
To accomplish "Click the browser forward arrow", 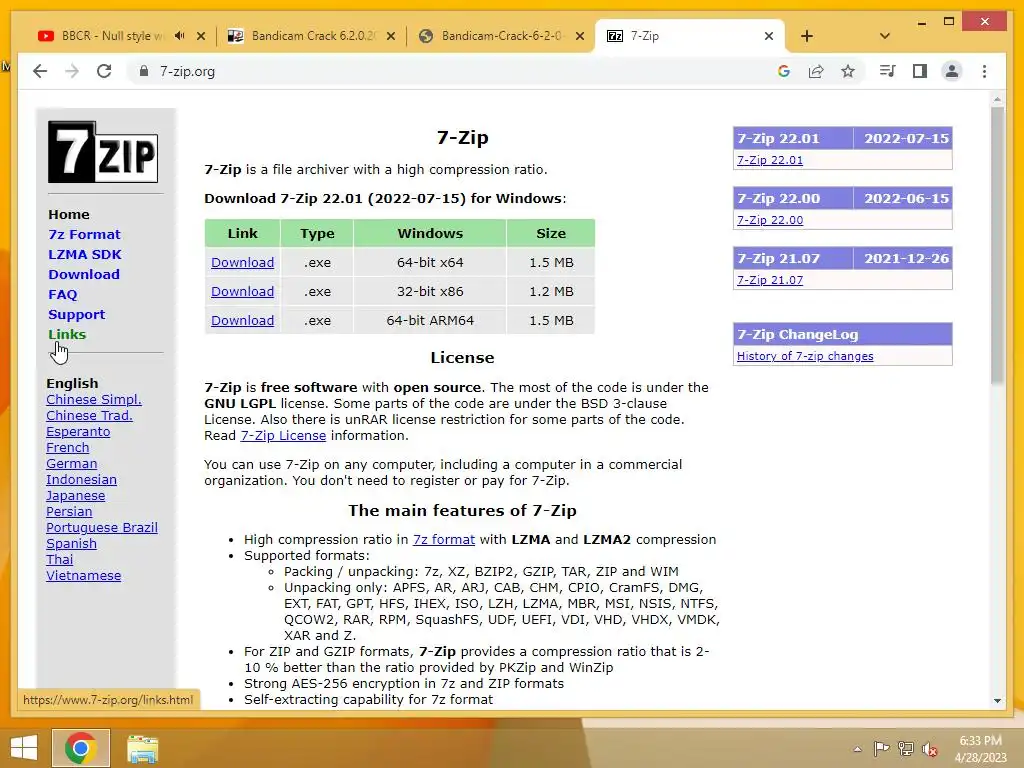I will click(x=72, y=71).
